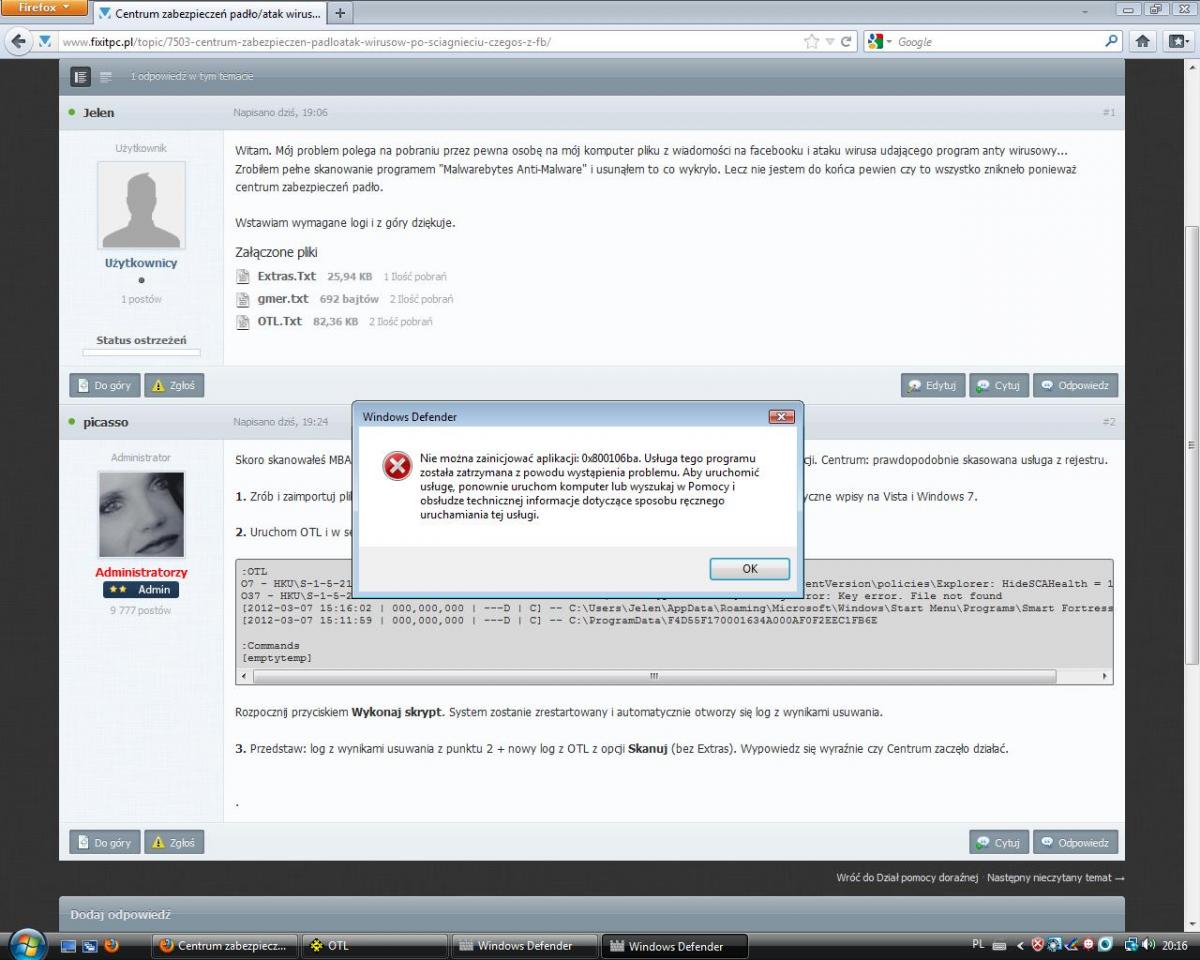Image resolution: width=1200 pixels, height=960 pixels.
Task: Open picasso's avatar photo
Action: click(x=141, y=514)
